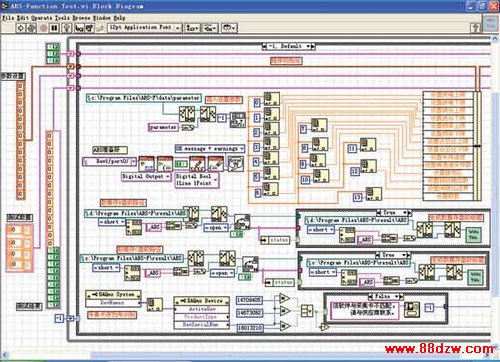Viewport: 500px width, 362px height.
Task: Open the Reorder objects toolbar tool
Action: point(229,28)
